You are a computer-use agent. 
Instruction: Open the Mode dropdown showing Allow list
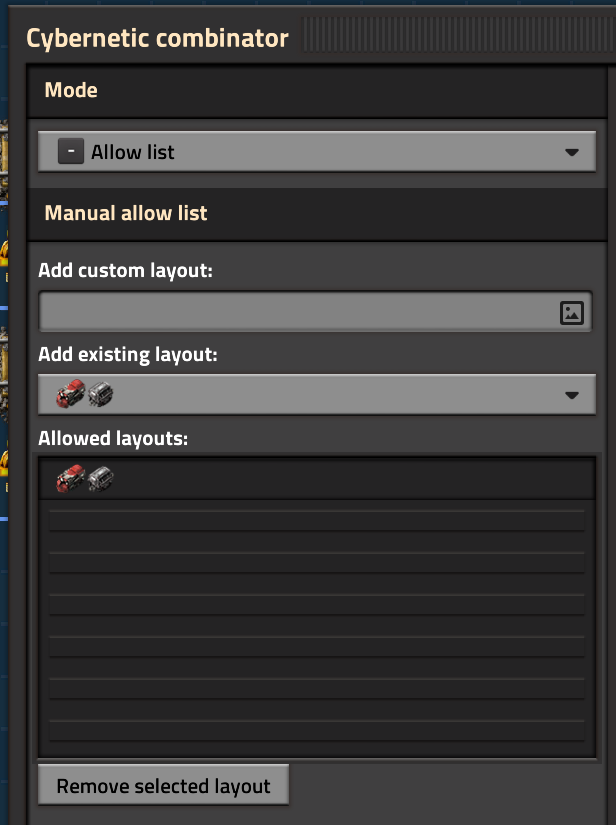[x=316, y=151]
